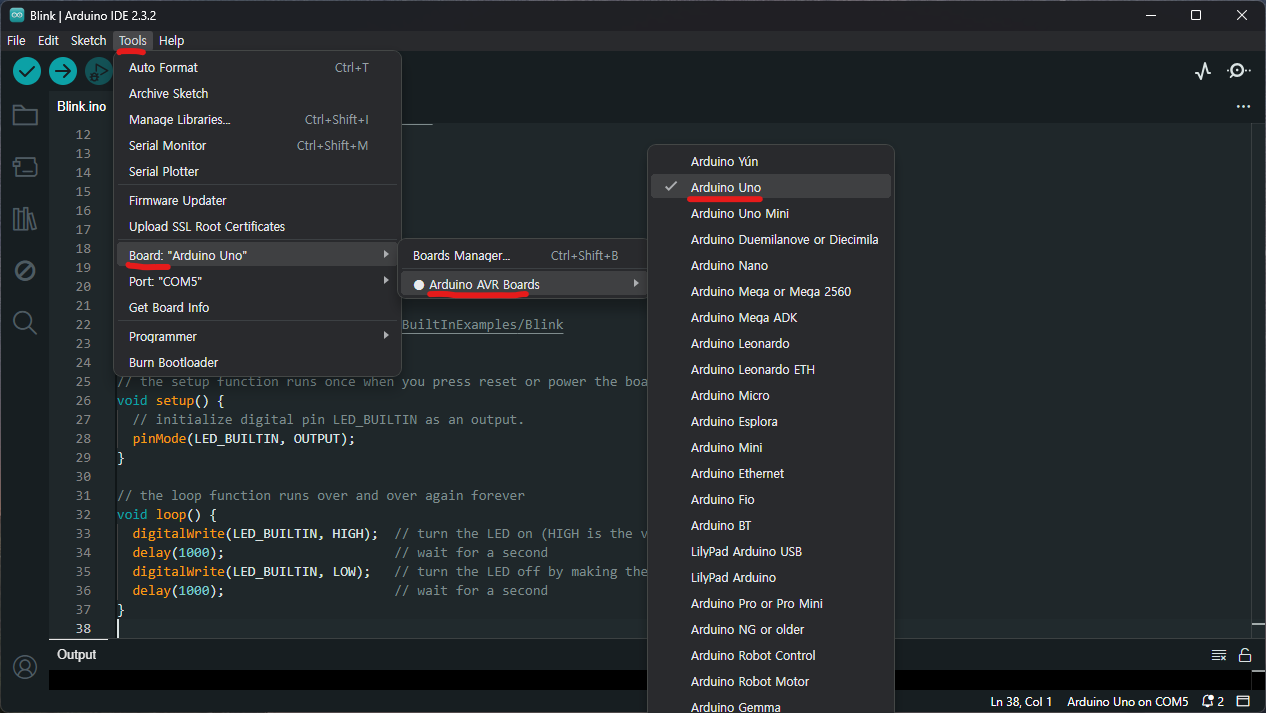Screen dimensions: 1266x713
Task: Choose Archive Sketch
Action: pos(258,93)
